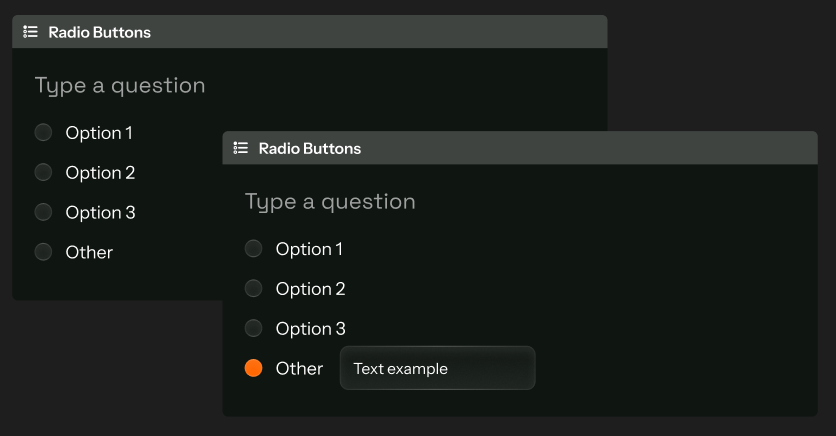Screen dimensions: 836x436
Task: Click the 'Other' label in the back panel
Action: click(89, 252)
